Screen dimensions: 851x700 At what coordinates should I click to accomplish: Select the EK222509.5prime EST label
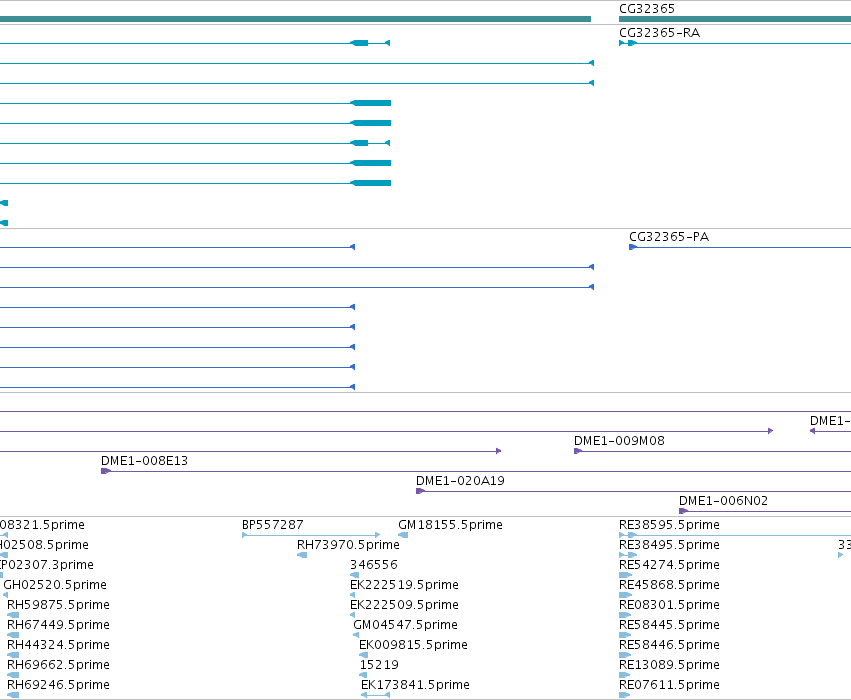click(404, 604)
